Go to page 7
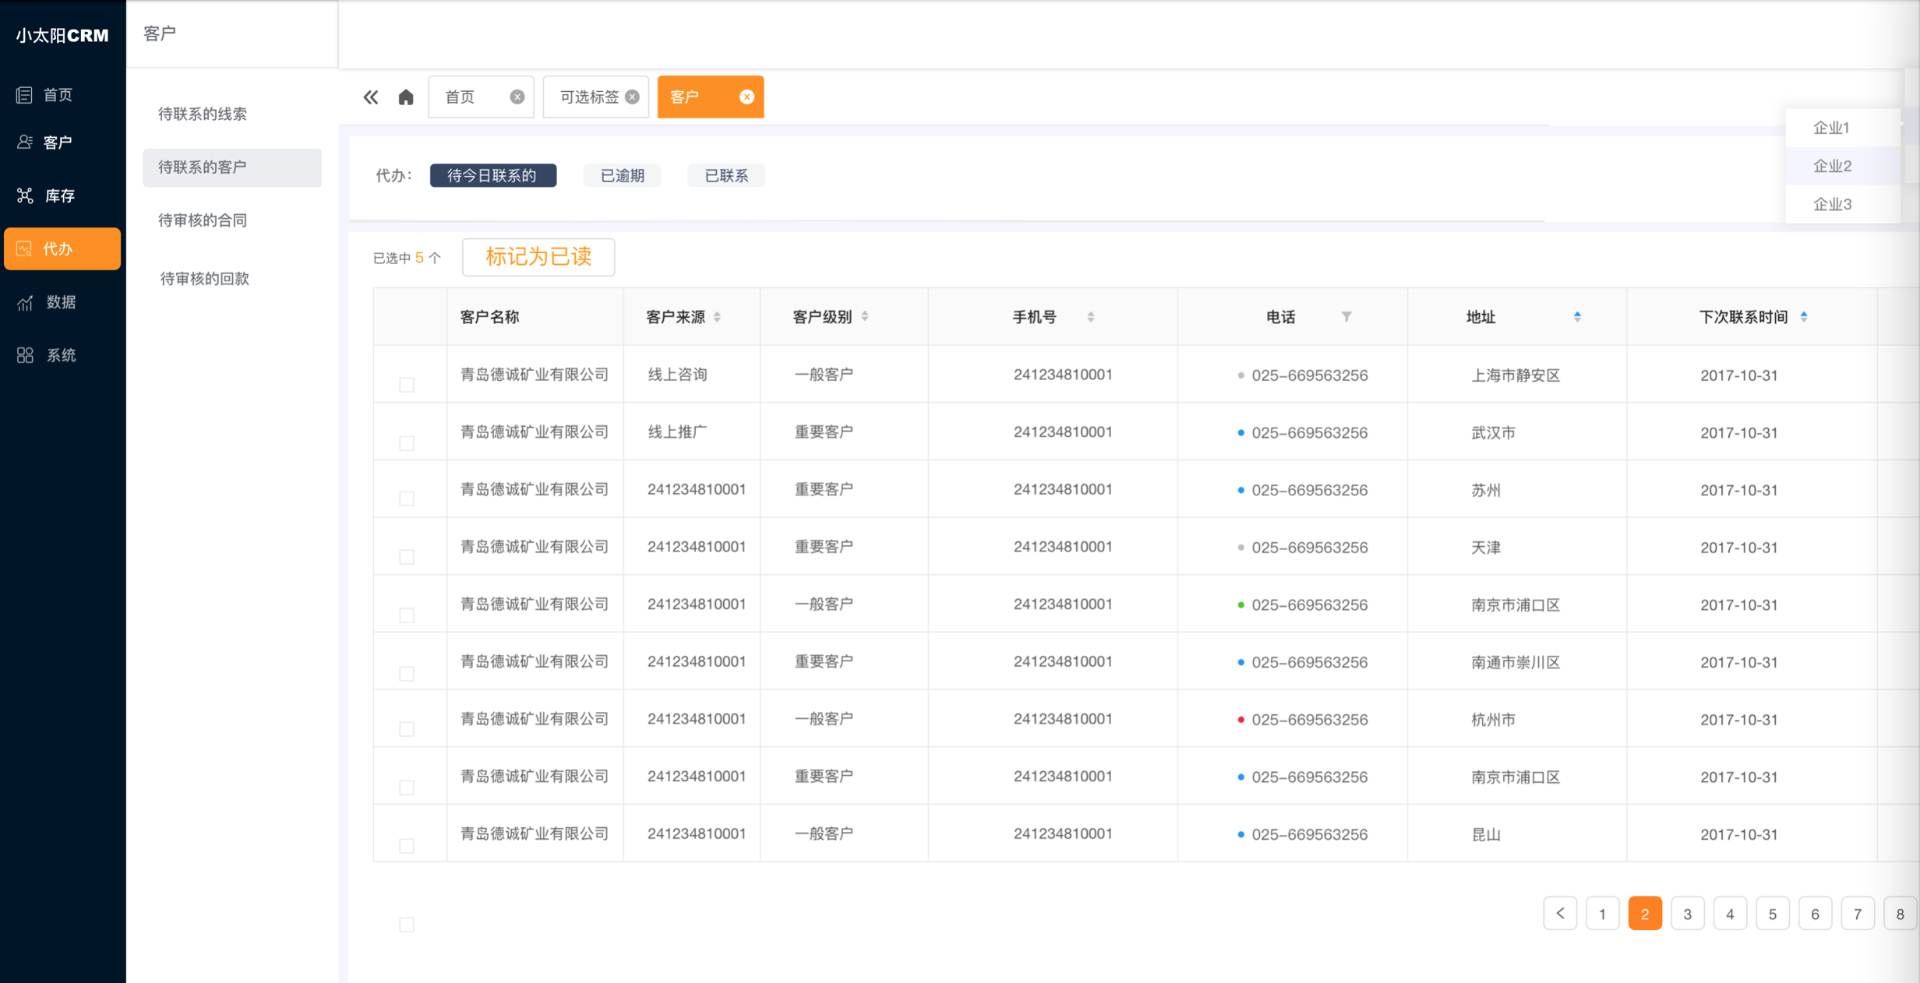 click(x=1858, y=913)
